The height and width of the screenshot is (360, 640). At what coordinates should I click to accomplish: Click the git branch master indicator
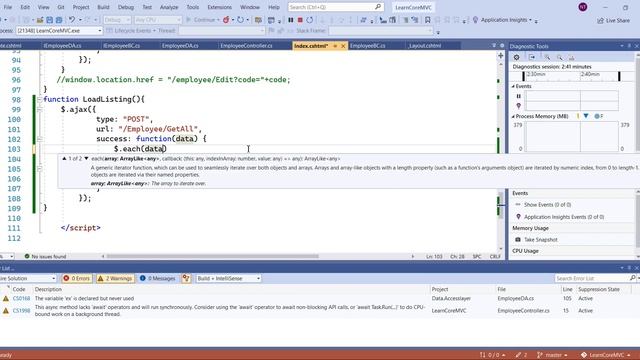coord(553,355)
